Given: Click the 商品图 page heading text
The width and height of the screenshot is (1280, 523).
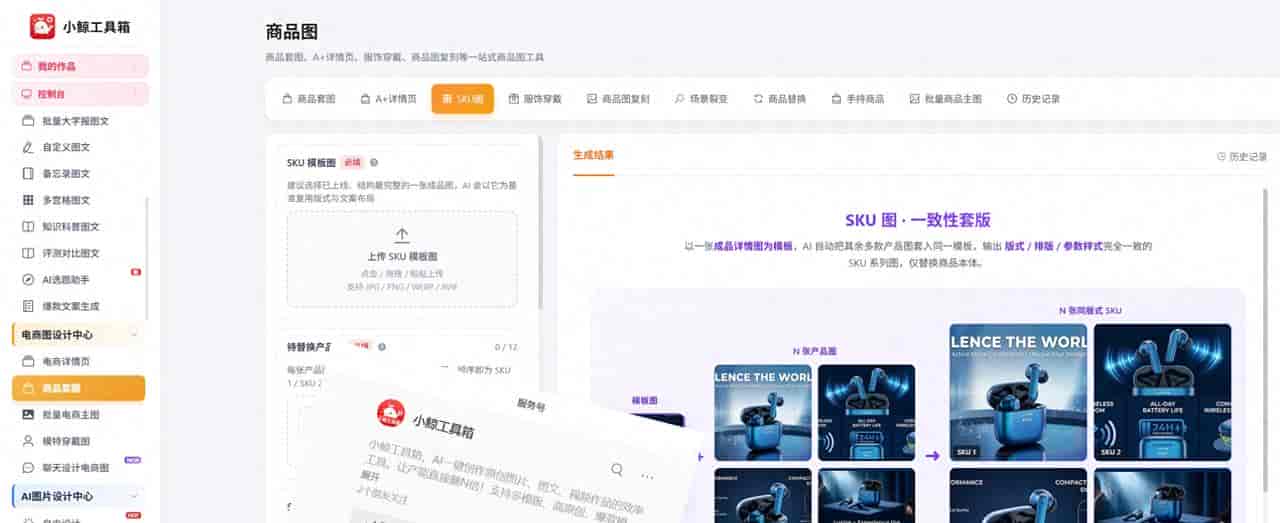Looking at the screenshot, I should coord(292,32).
